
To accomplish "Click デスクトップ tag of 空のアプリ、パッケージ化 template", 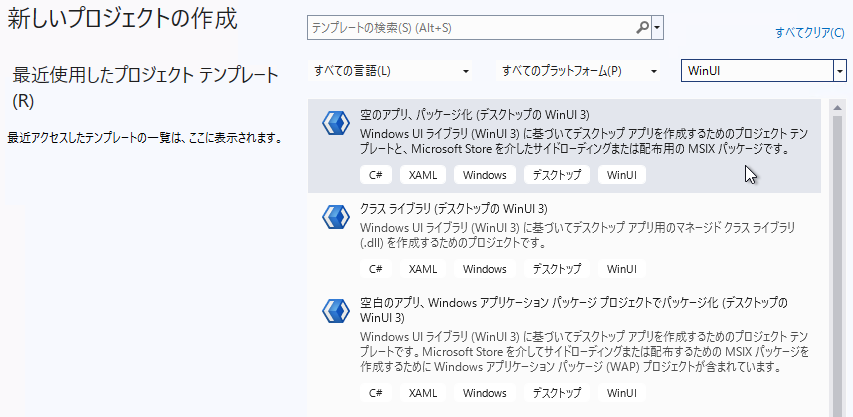I will 557,175.
